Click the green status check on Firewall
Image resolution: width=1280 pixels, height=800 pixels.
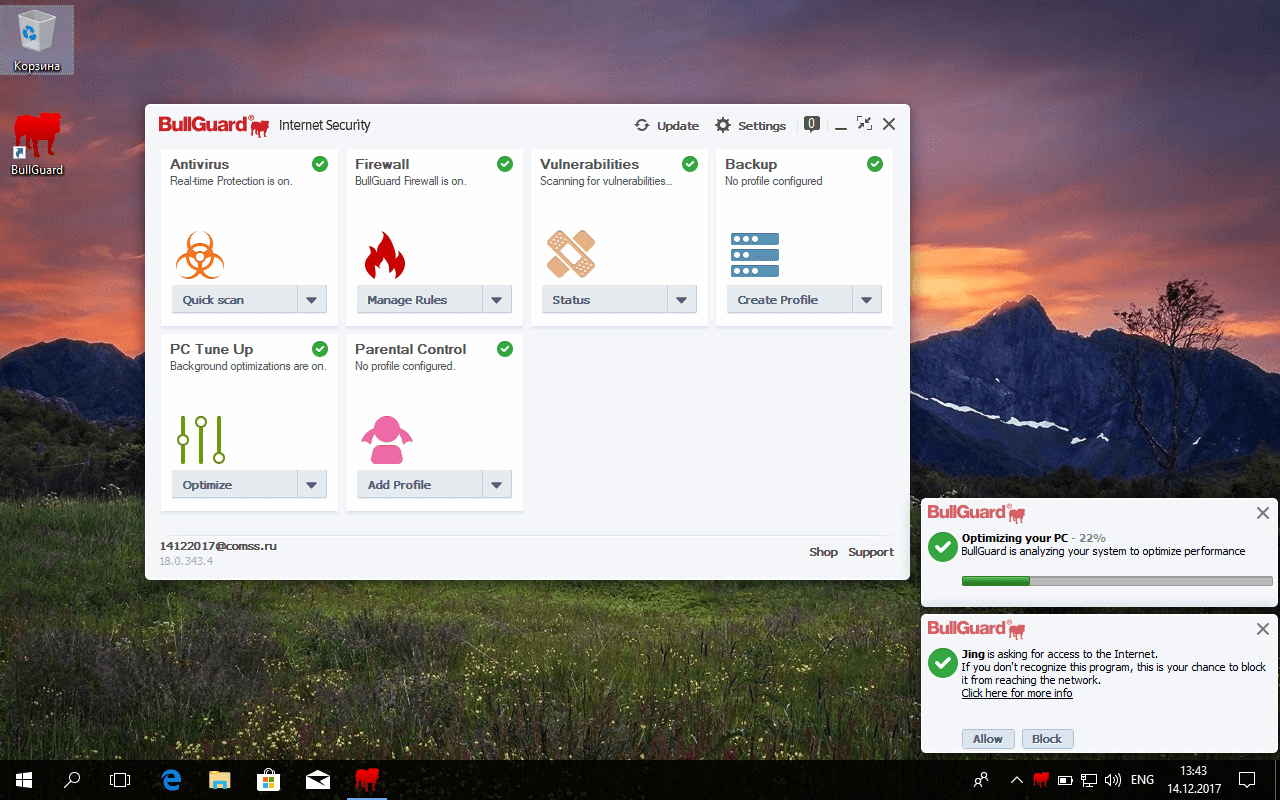[x=505, y=164]
